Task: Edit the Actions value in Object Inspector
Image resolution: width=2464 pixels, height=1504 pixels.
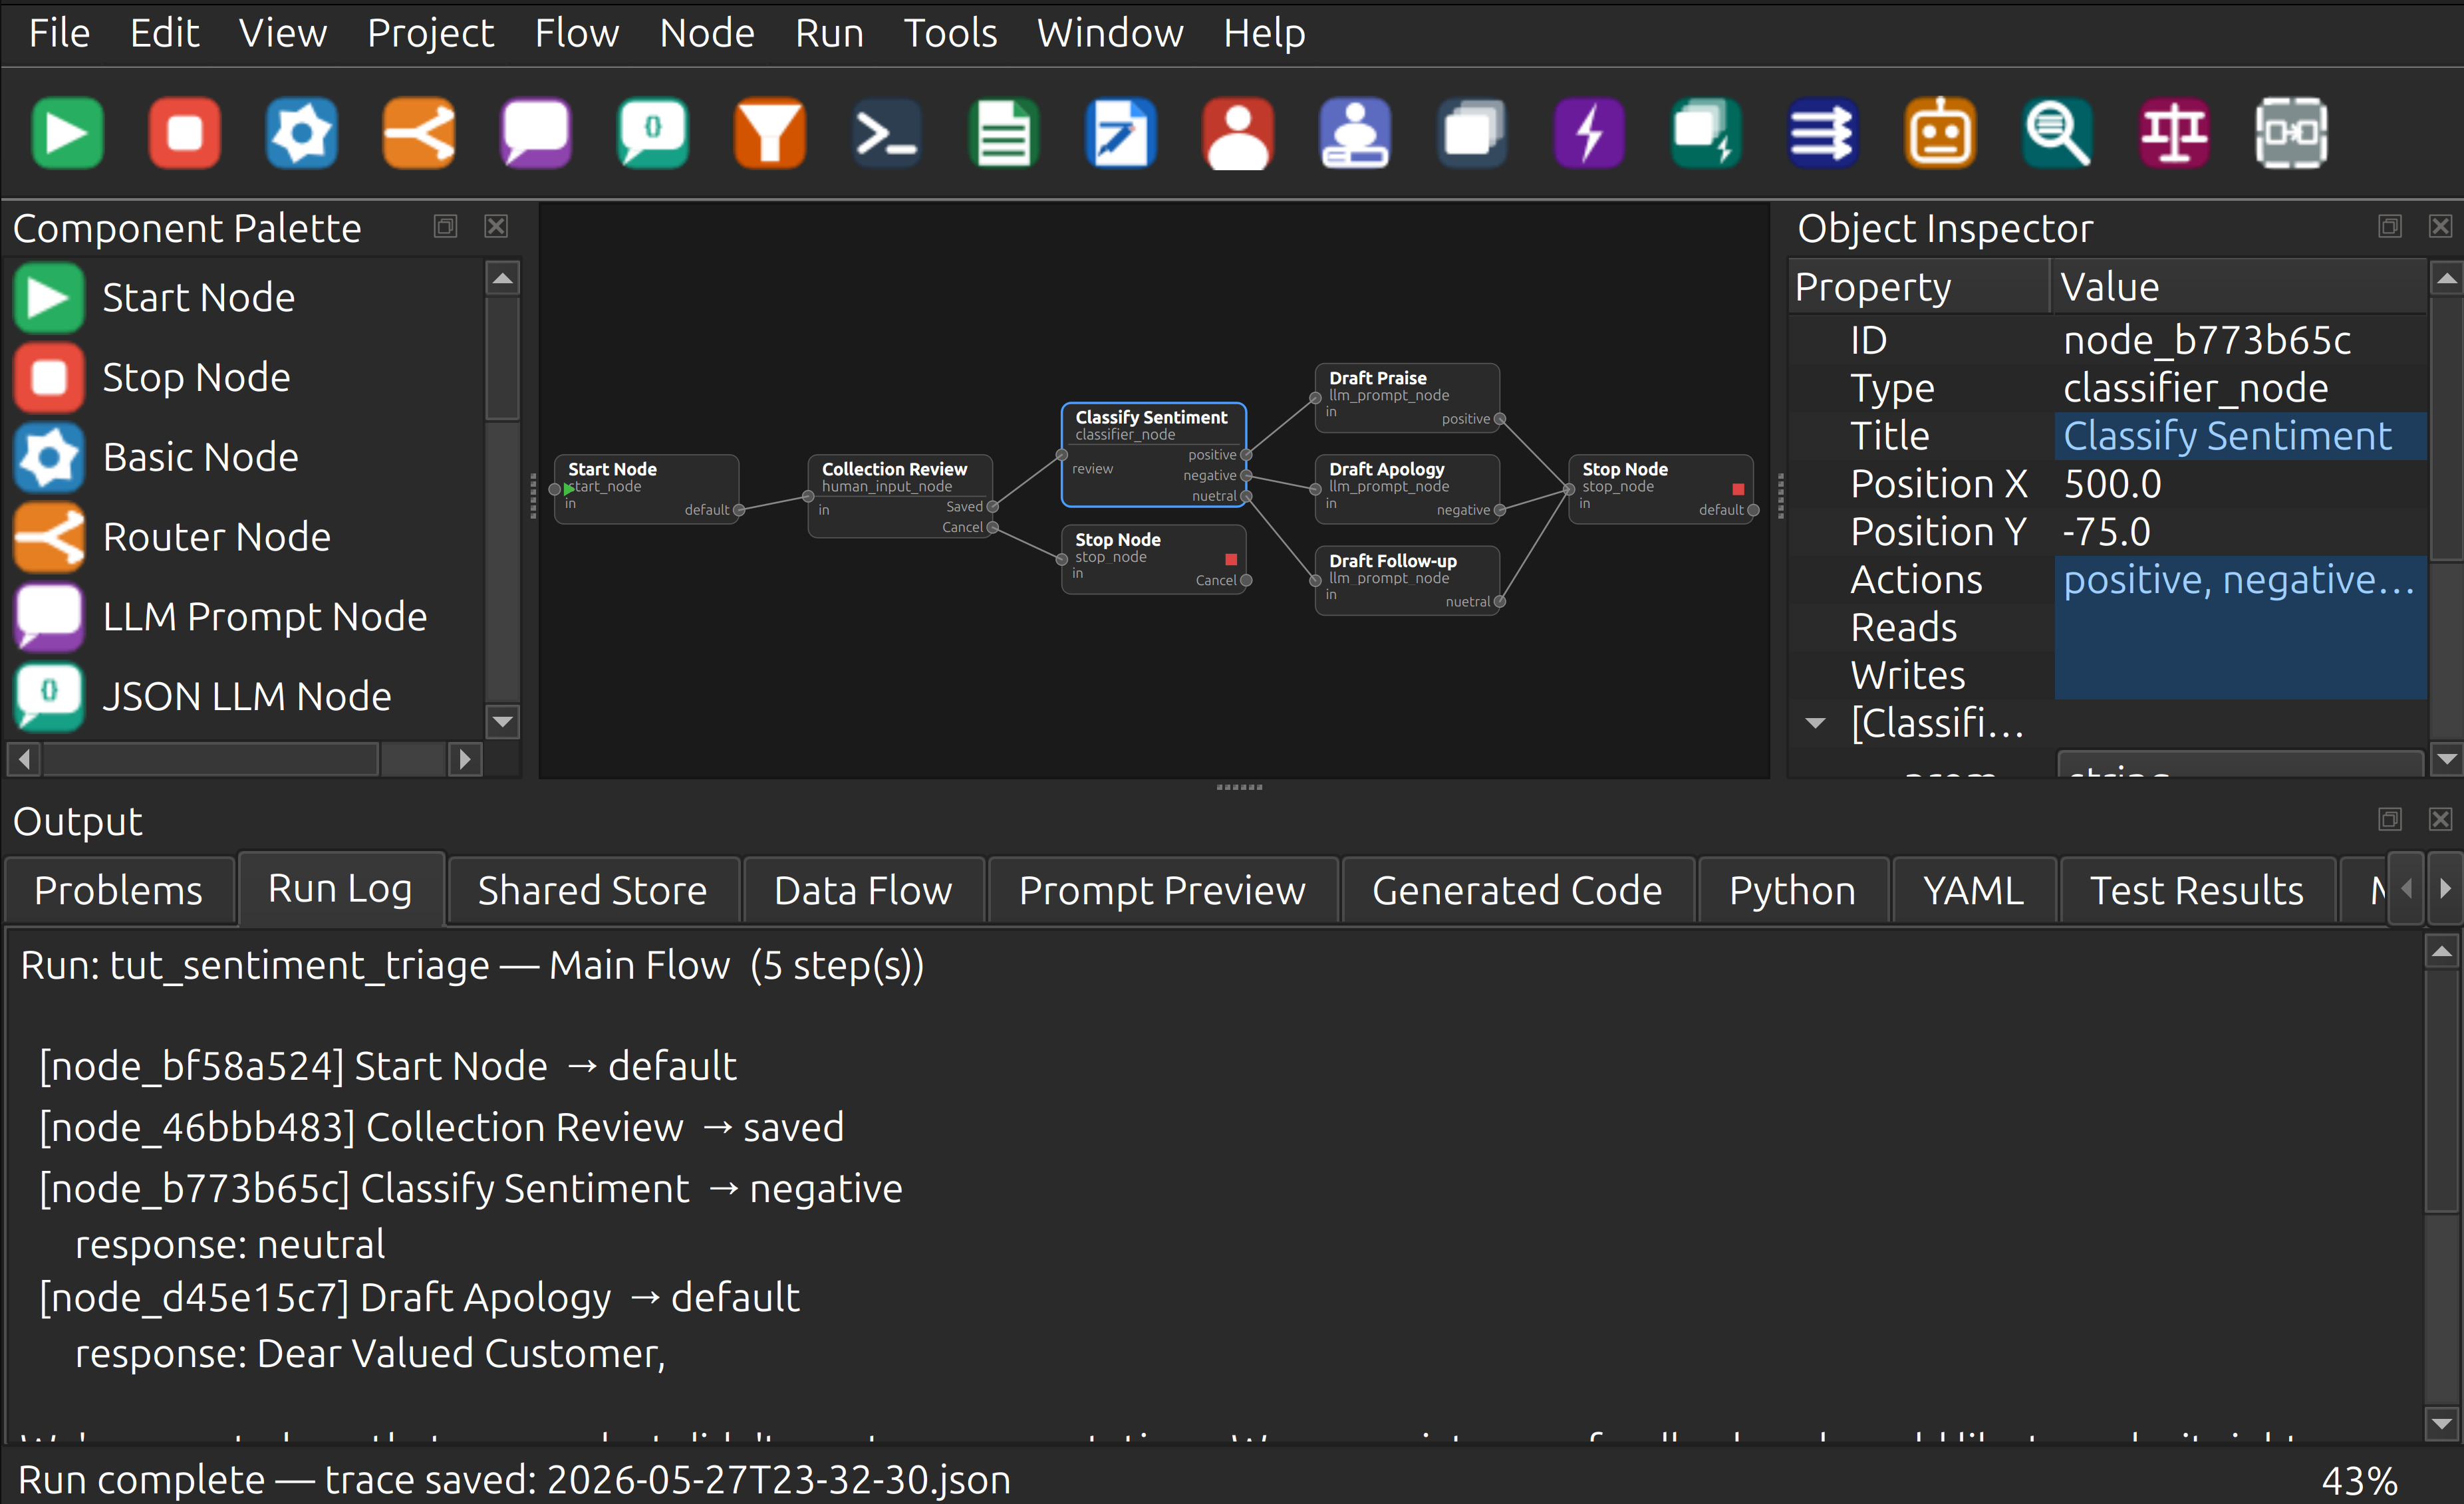Action: [x=2240, y=581]
